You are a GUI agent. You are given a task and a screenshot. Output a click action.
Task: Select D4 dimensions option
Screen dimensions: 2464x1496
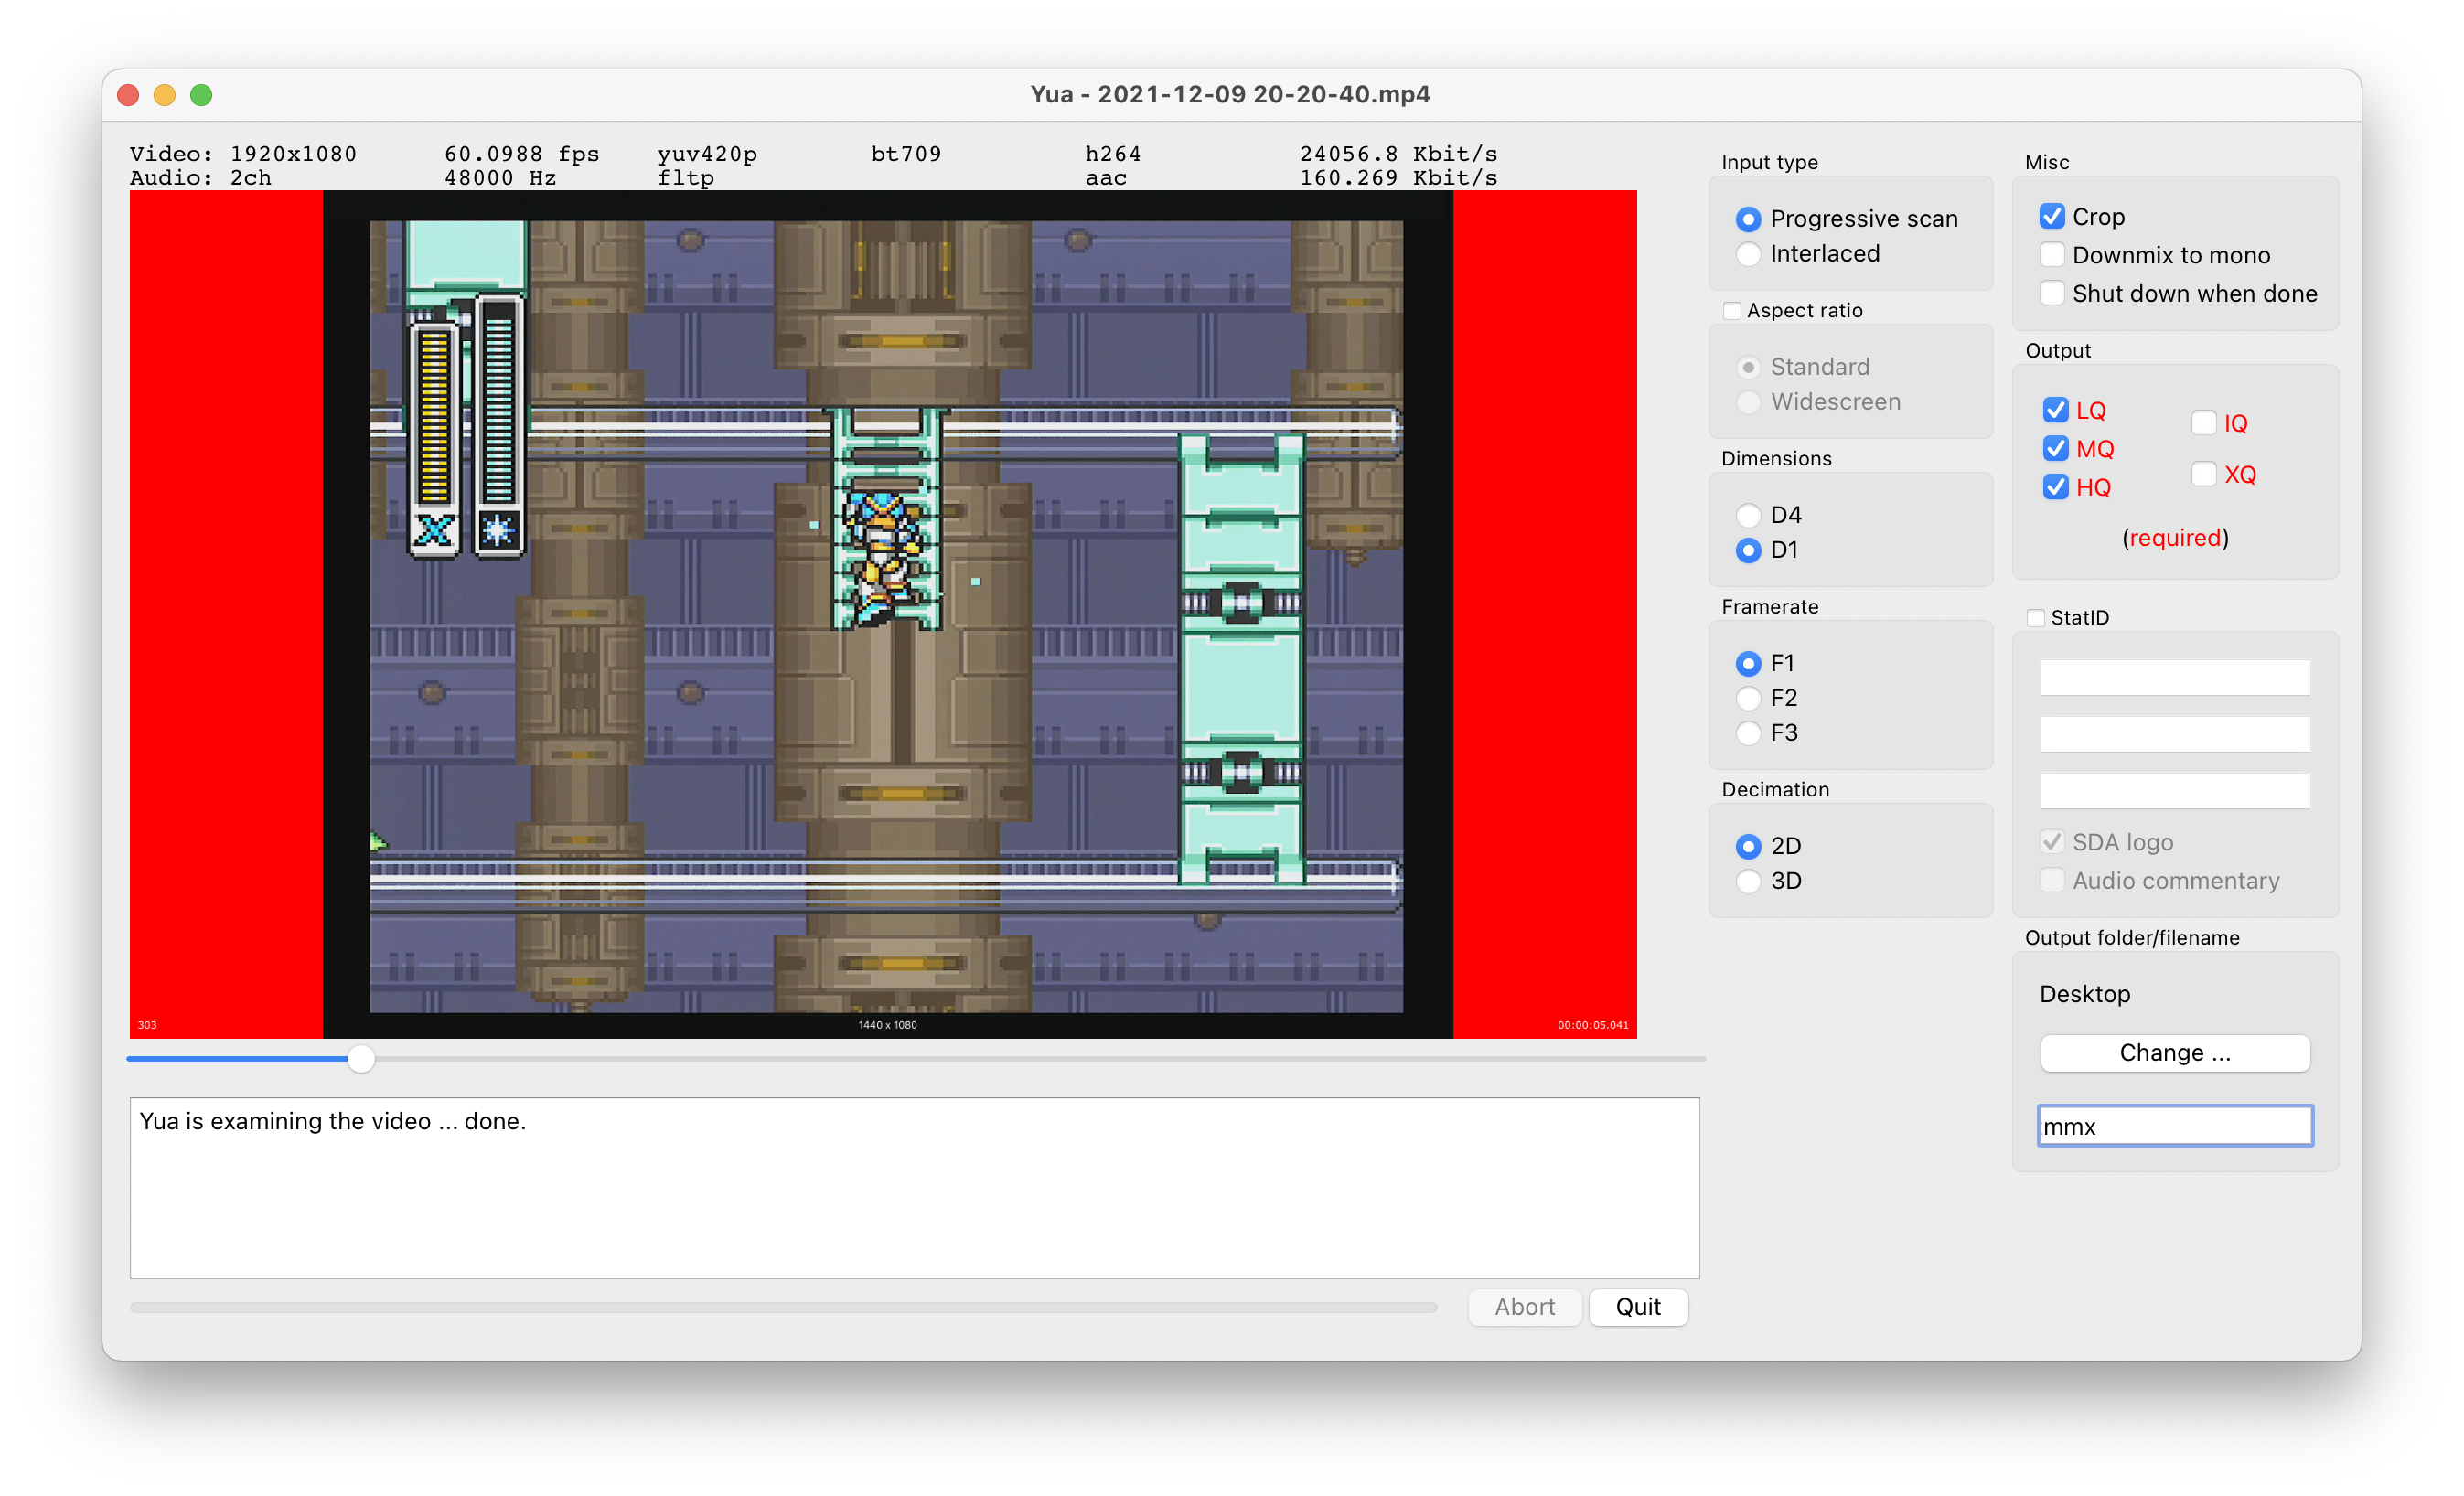[x=1748, y=515]
